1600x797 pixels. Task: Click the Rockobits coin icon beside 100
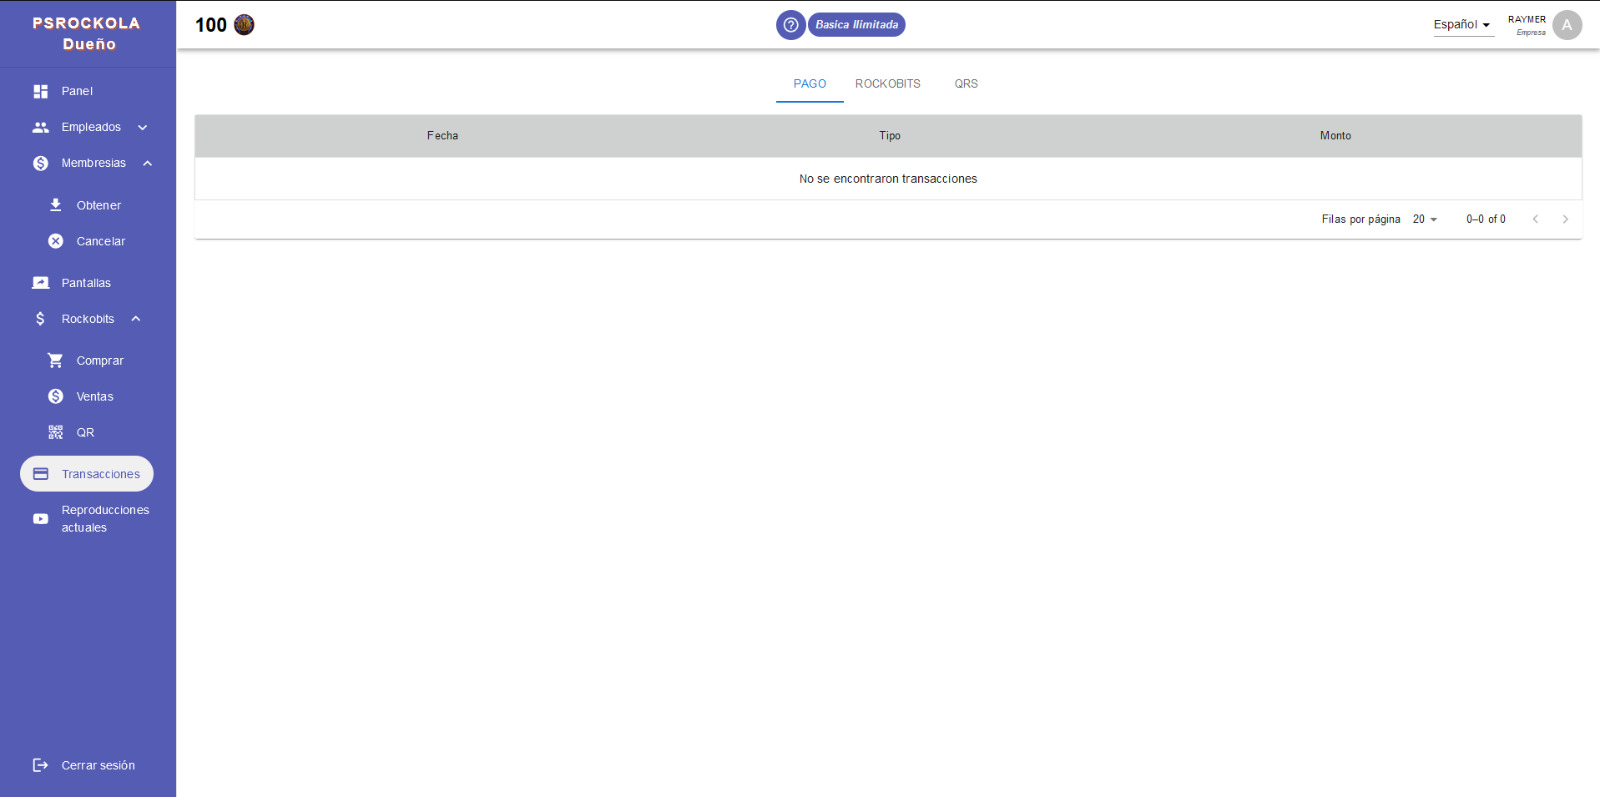pyautogui.click(x=244, y=25)
